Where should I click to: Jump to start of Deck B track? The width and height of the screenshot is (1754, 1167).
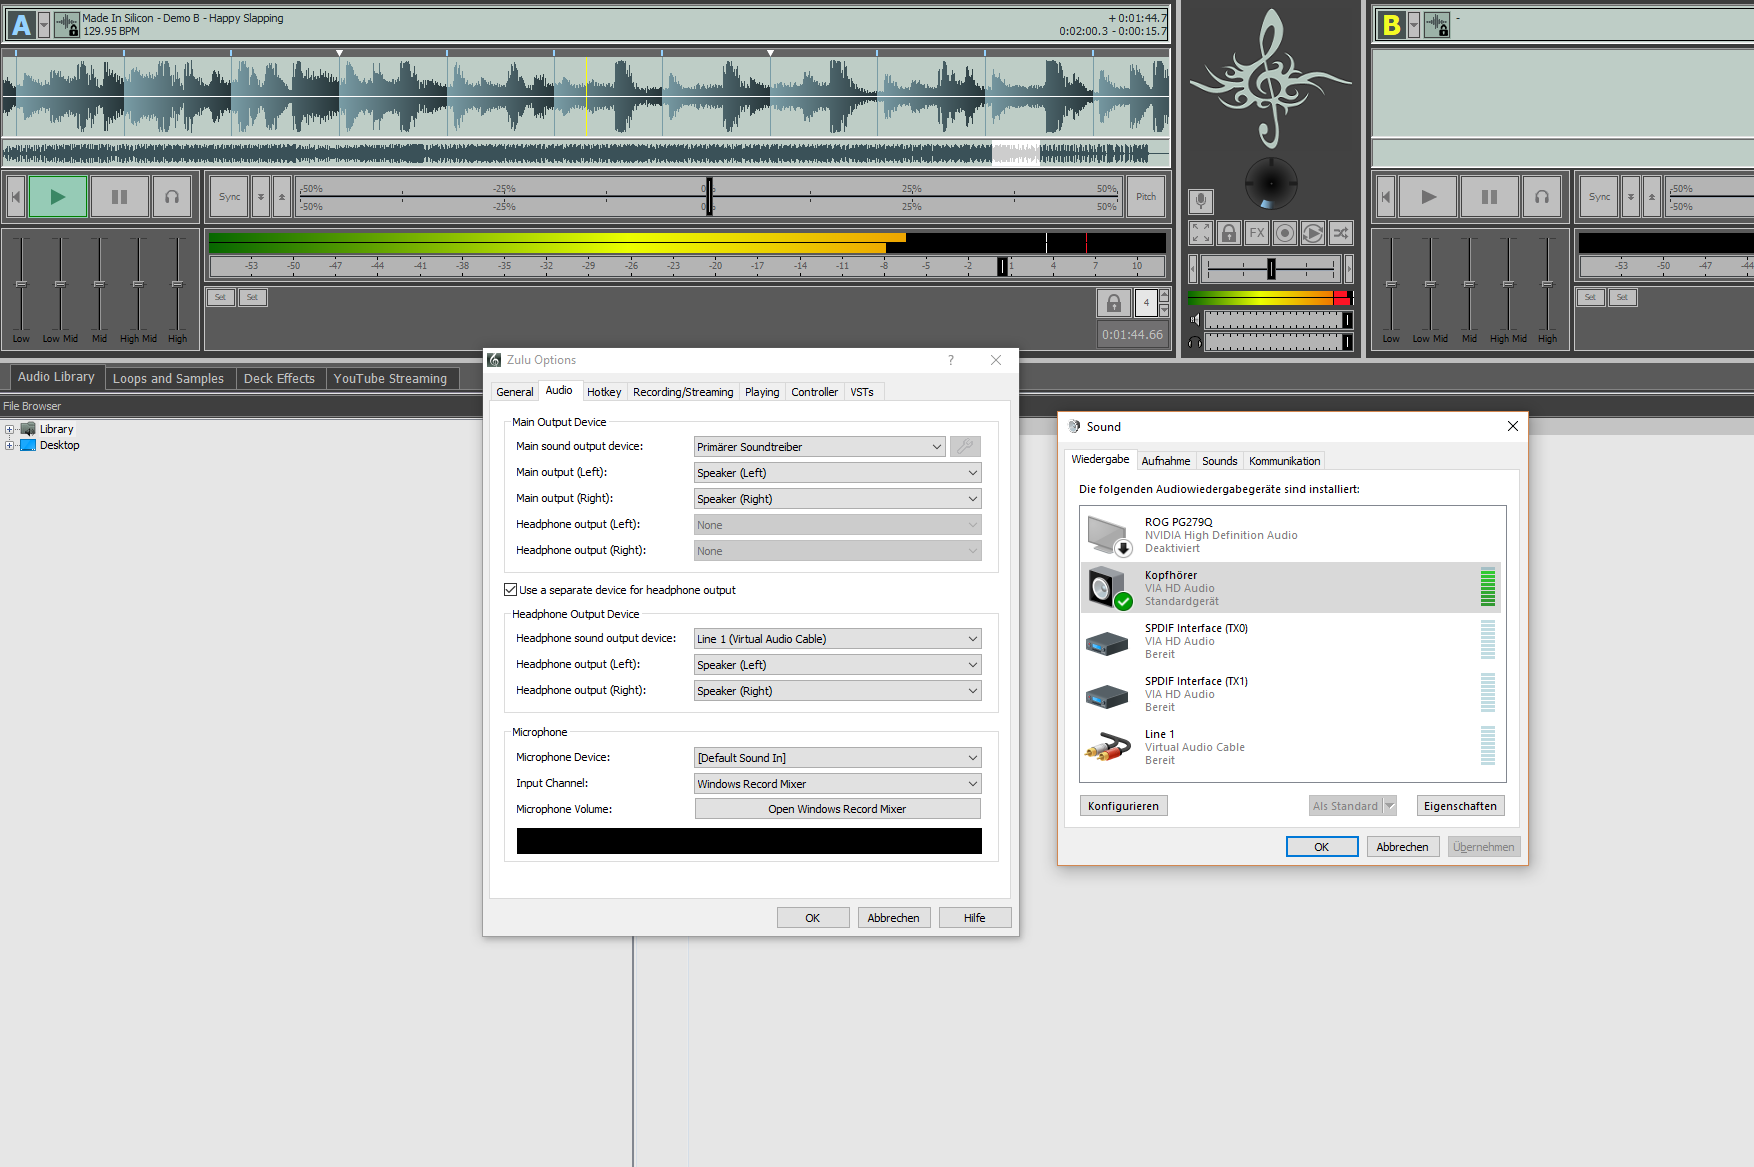(x=1385, y=197)
